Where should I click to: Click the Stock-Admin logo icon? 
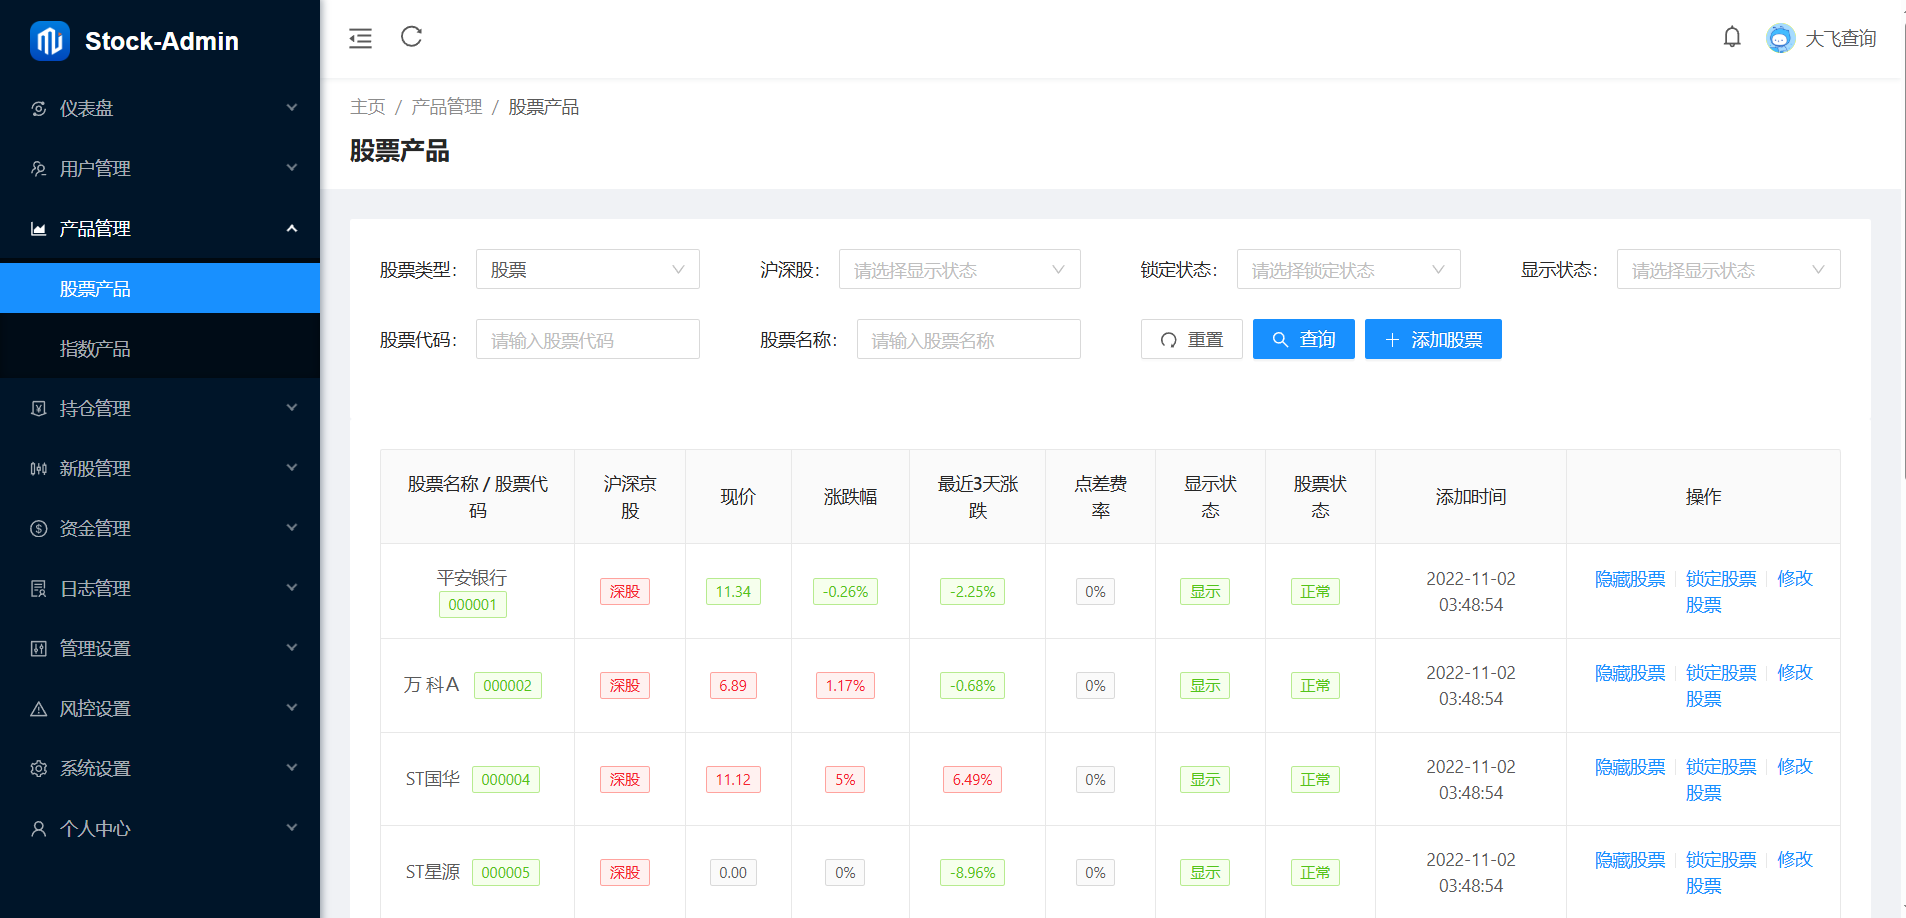tap(50, 41)
